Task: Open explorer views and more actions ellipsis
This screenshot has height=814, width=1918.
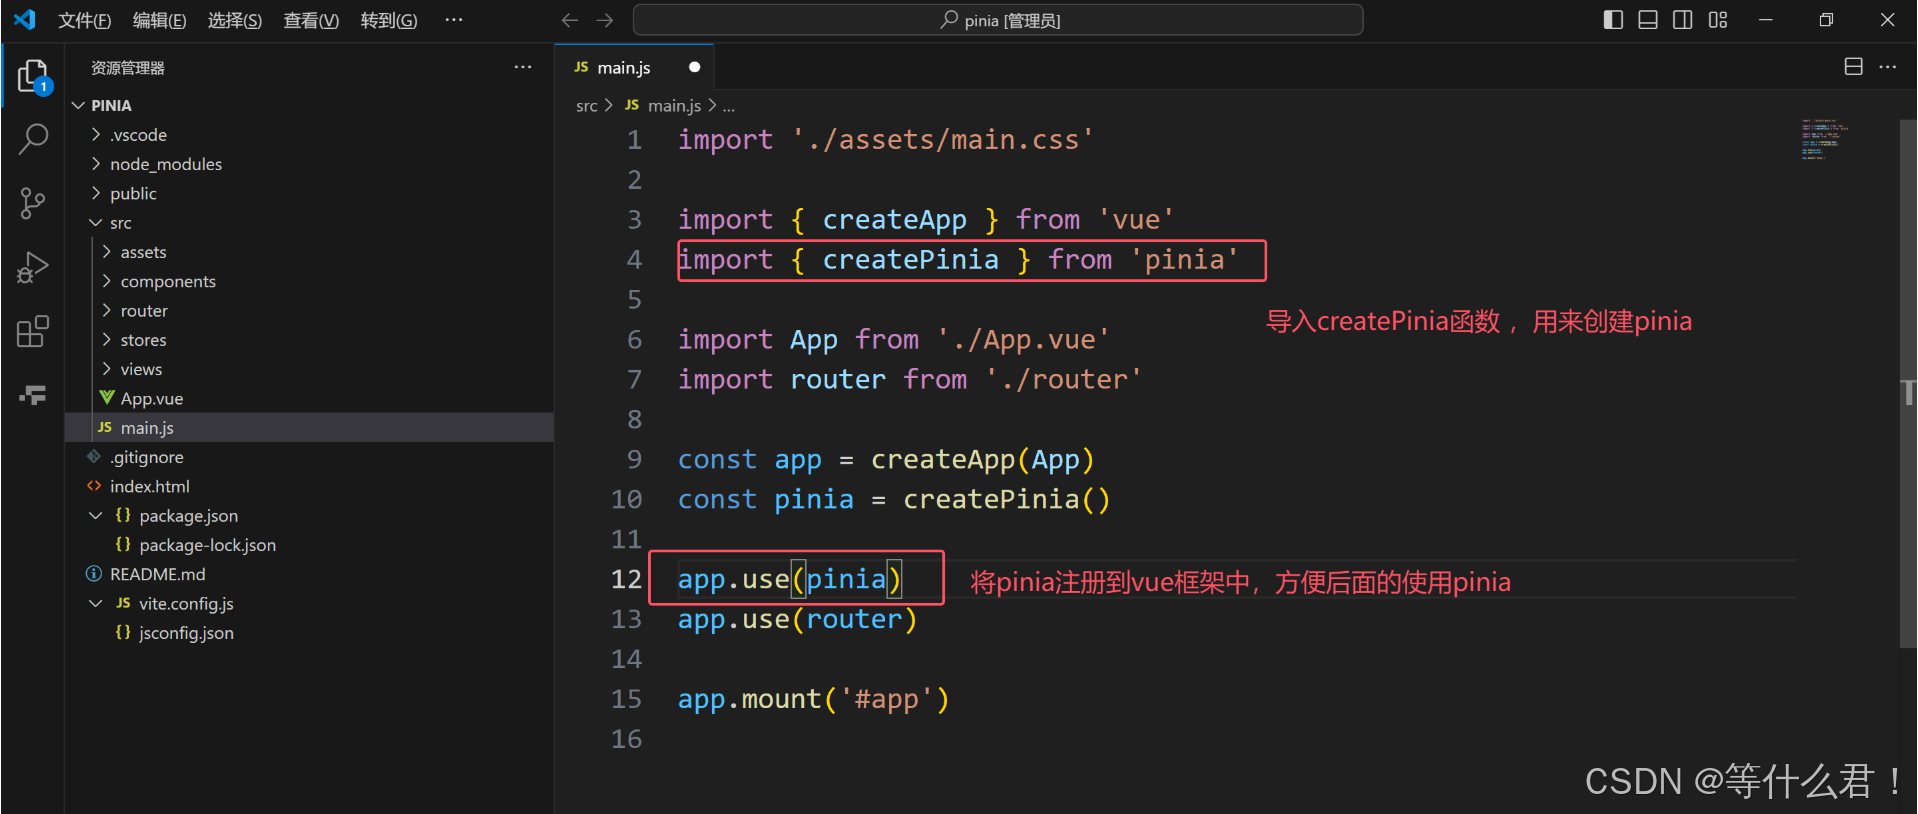Action: (x=523, y=67)
